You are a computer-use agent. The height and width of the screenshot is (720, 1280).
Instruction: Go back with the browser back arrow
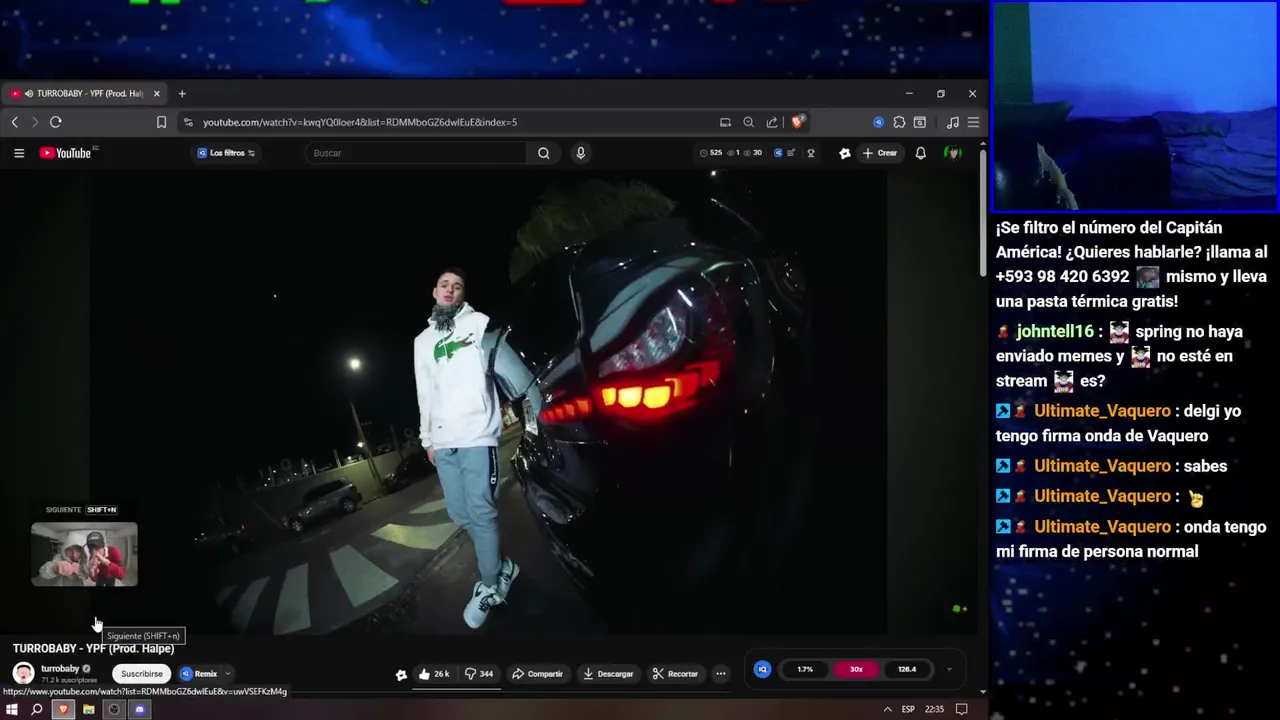coord(15,122)
